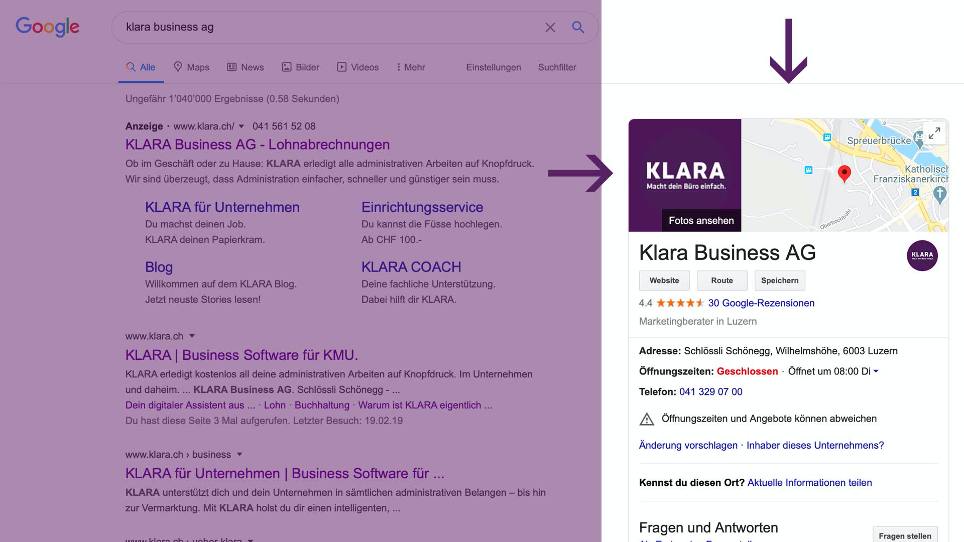This screenshot has width=964, height=542.
Task: Open the Einrichtungsservice sitelink
Action: point(422,208)
